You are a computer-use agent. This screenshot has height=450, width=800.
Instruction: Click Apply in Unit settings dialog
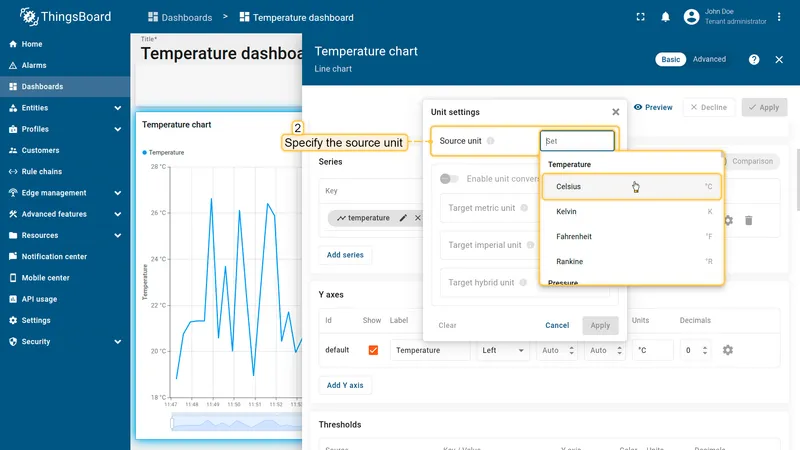pyautogui.click(x=600, y=325)
